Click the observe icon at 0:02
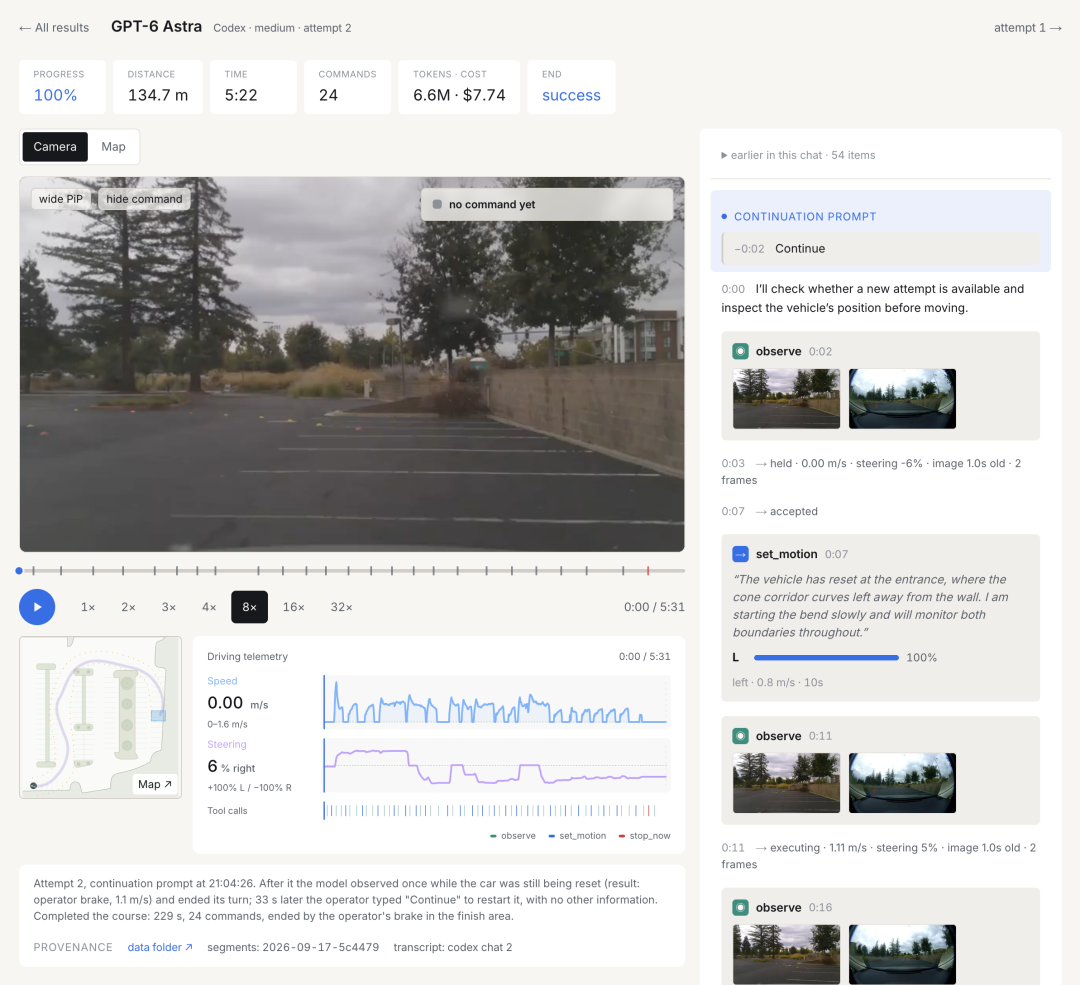The height and width of the screenshot is (985, 1080). (x=740, y=351)
